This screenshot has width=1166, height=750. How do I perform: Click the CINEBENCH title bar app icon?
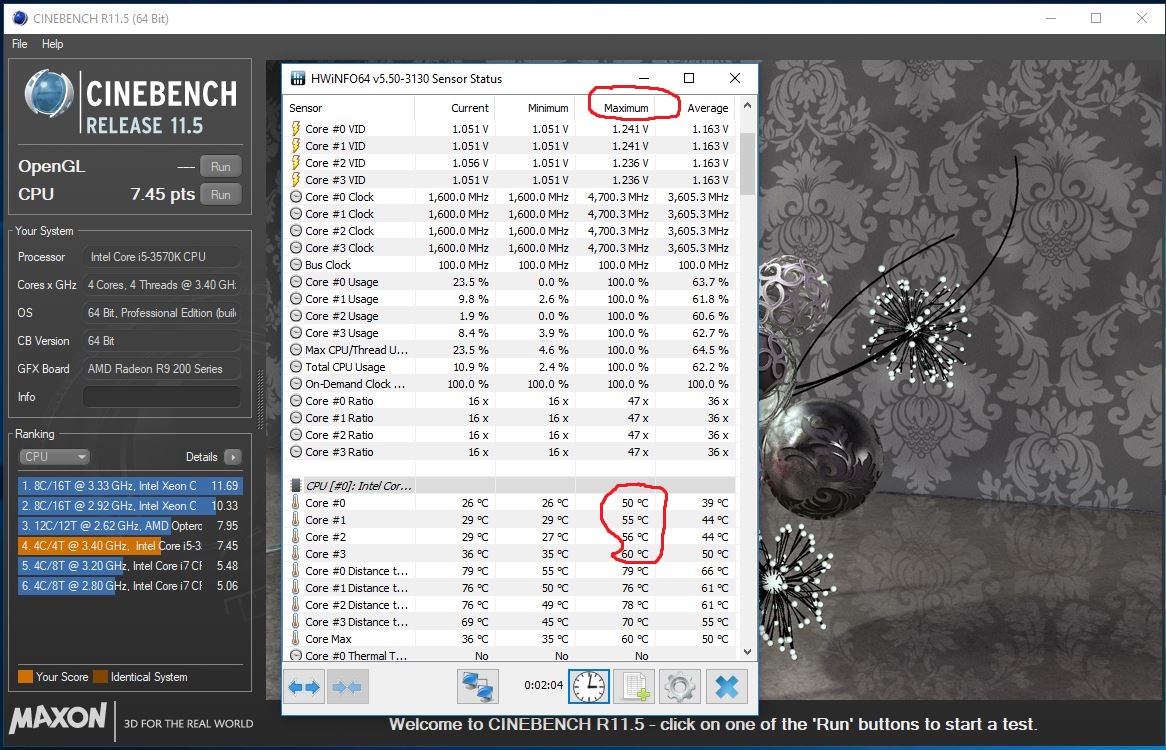19,19
